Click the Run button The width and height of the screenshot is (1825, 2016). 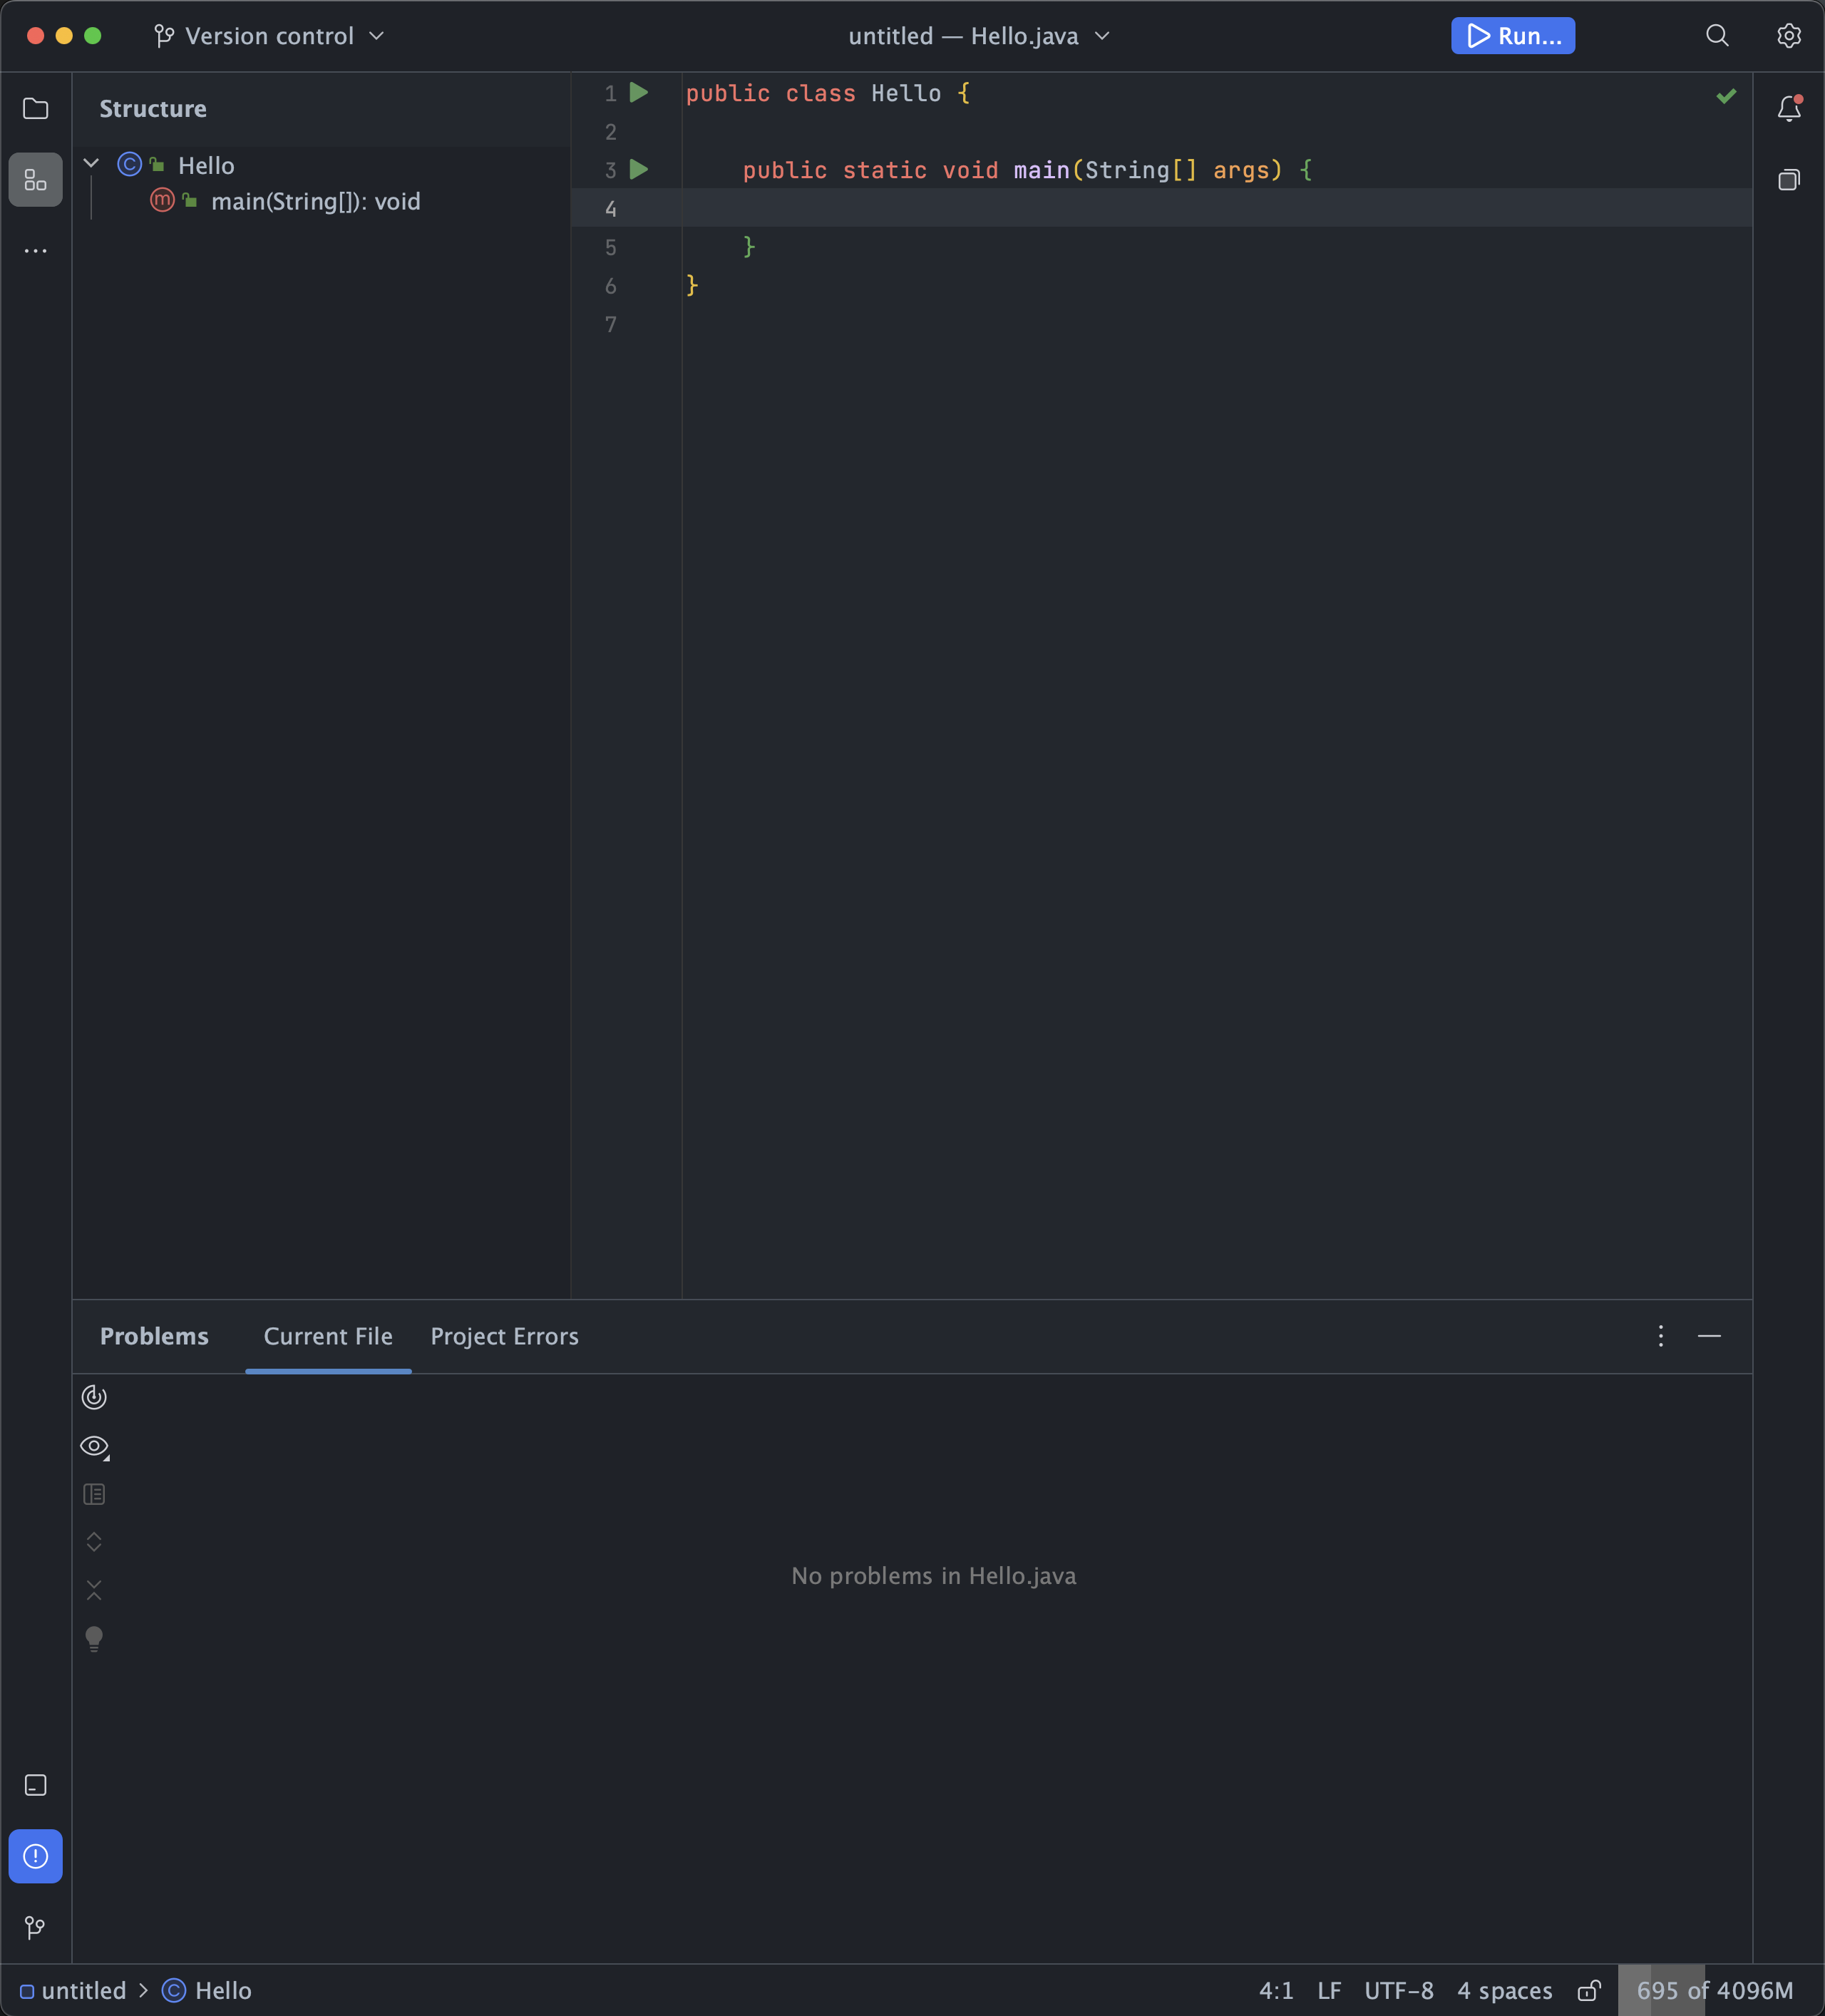(1512, 35)
